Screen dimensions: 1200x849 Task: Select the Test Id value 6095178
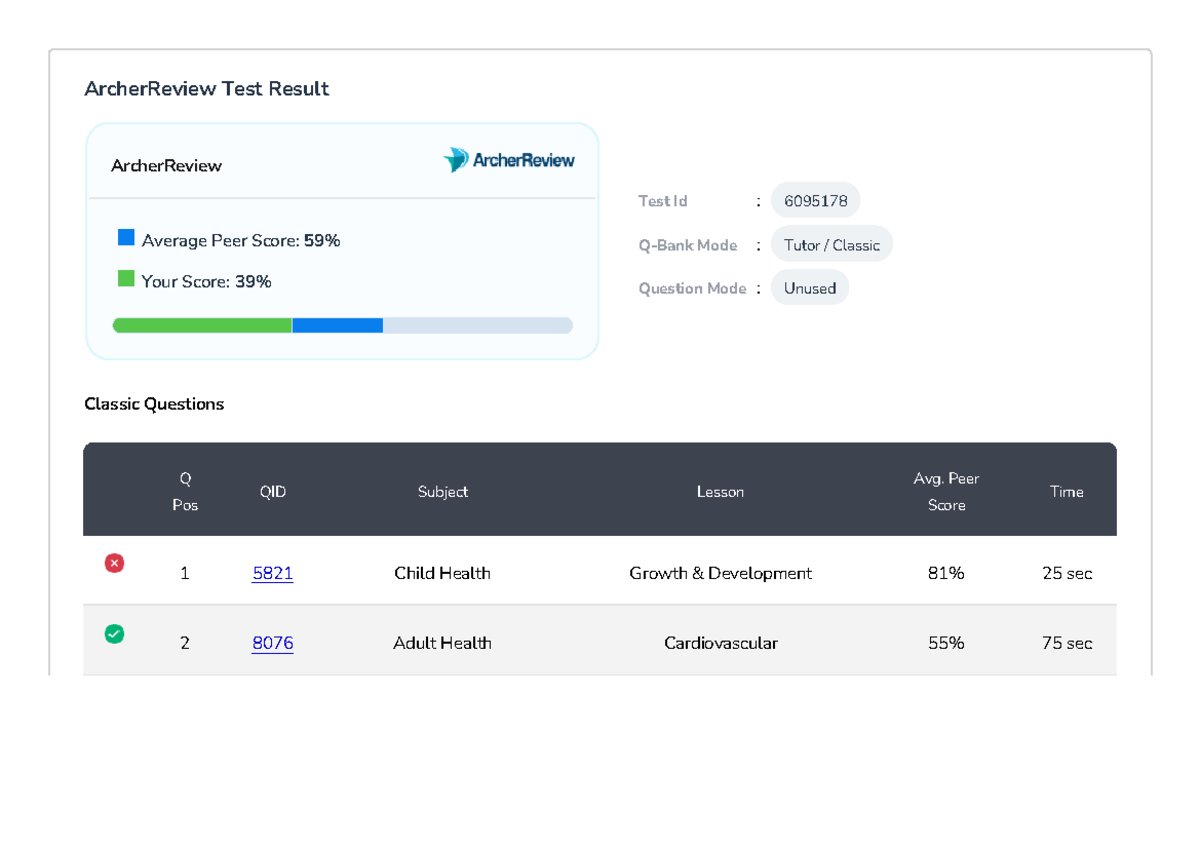click(x=815, y=200)
